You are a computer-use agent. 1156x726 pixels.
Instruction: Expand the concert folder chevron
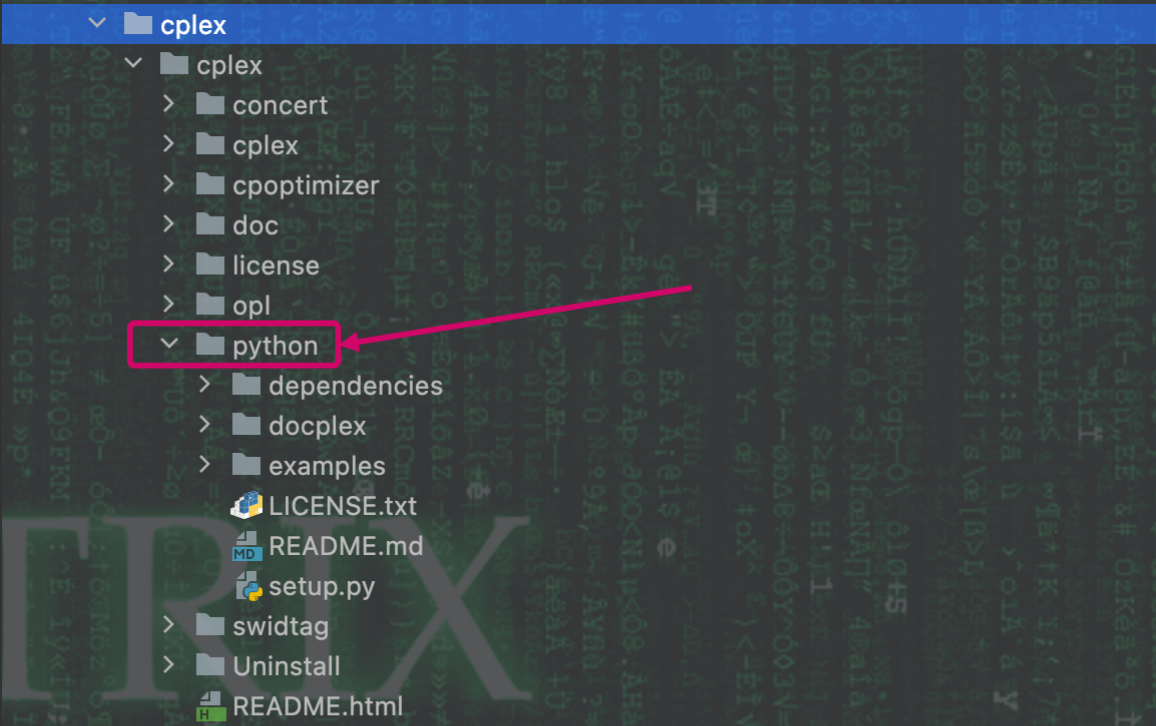(x=169, y=104)
